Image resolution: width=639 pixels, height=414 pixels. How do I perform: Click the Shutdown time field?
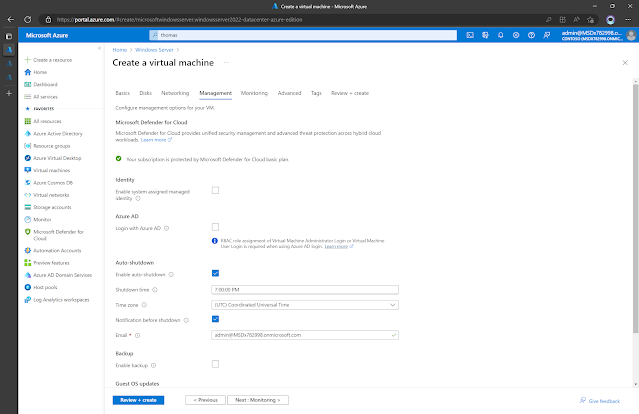point(305,290)
